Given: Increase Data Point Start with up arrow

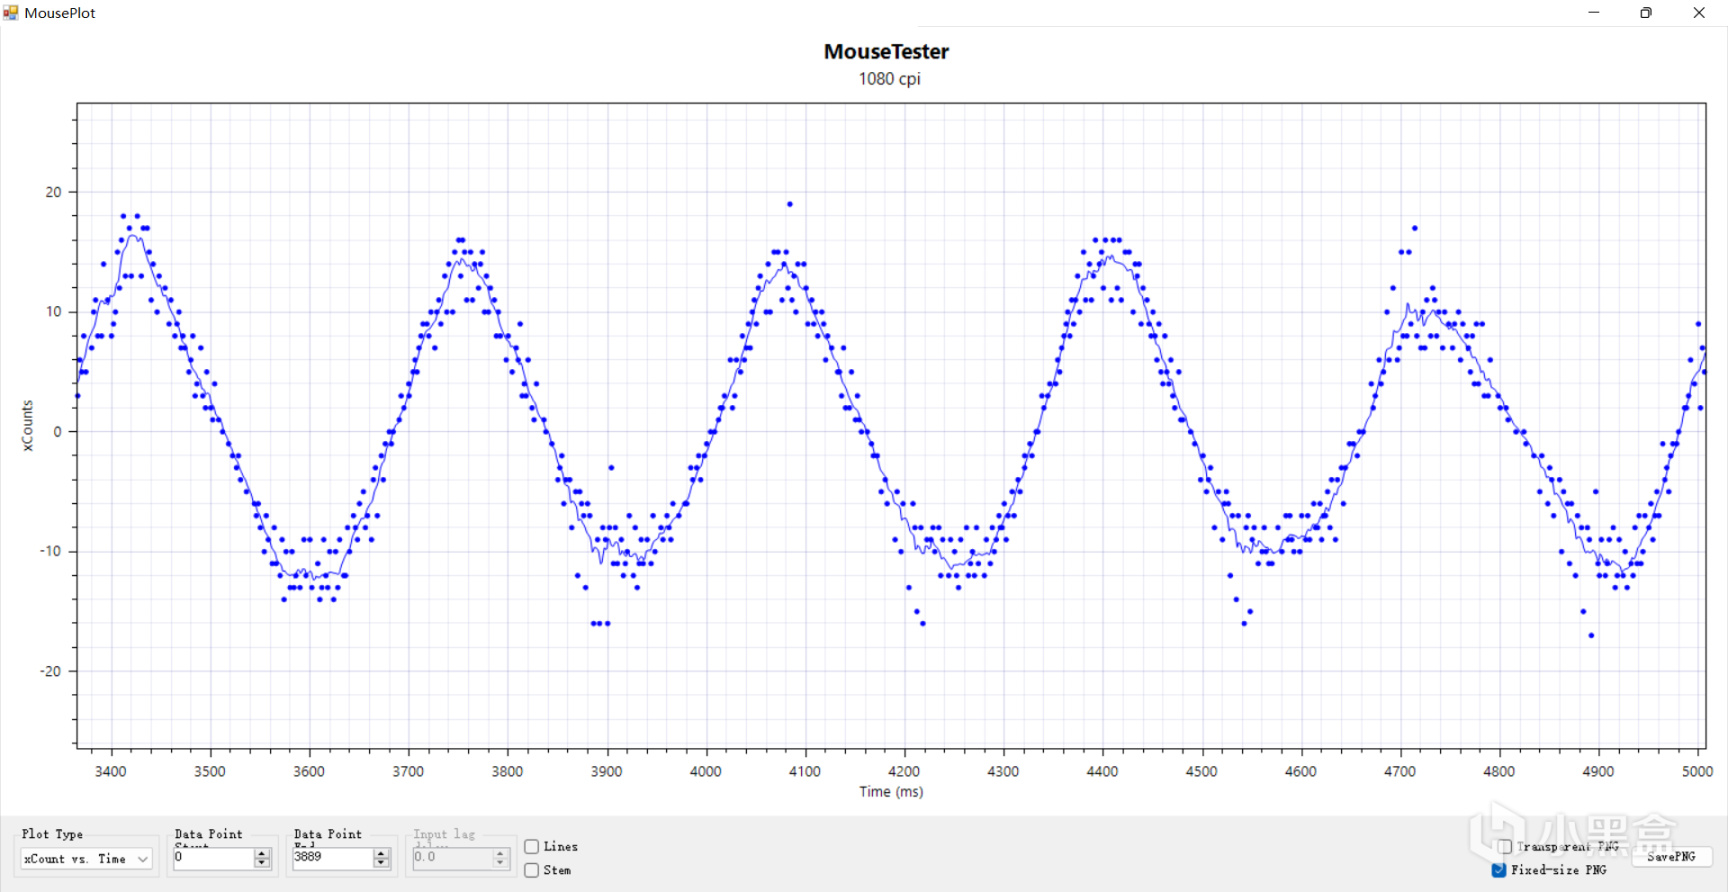Looking at the screenshot, I should point(262,854).
